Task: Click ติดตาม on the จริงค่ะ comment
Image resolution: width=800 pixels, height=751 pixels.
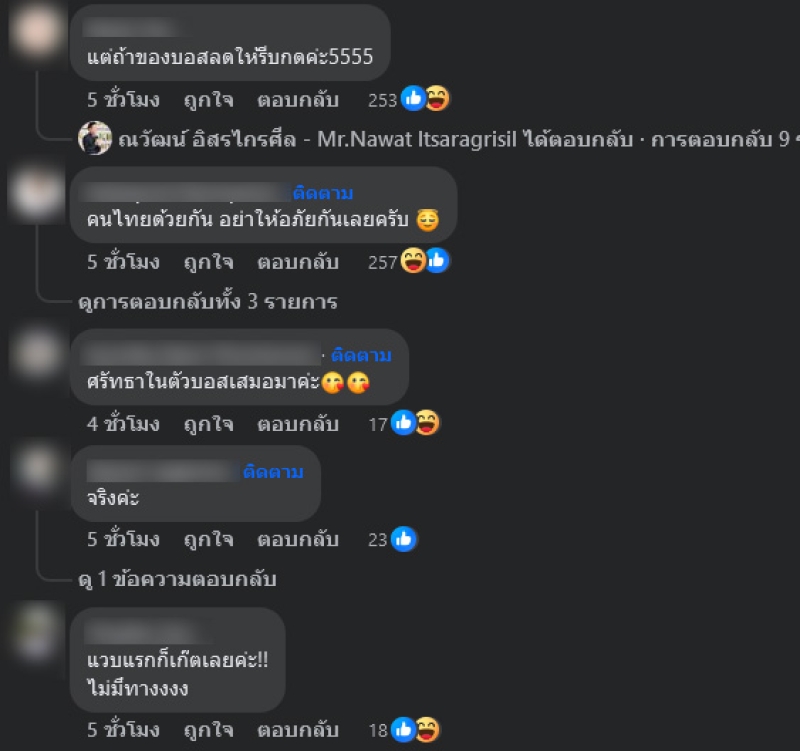Action: point(273,471)
